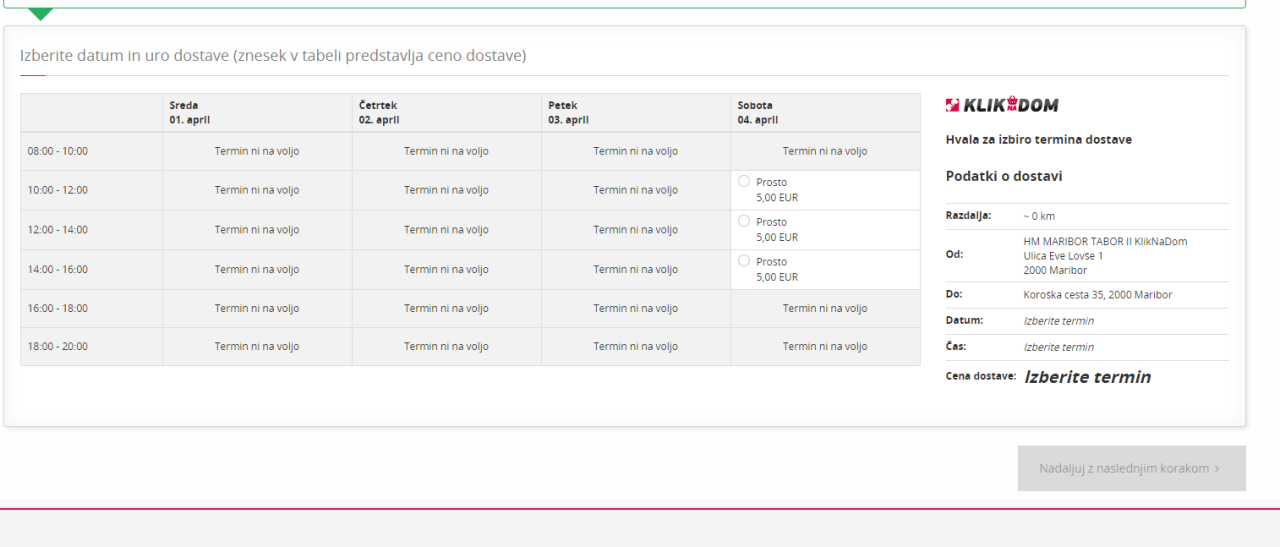The image size is (1280, 547).
Task: Click unavailable Friday 16:00 - 18:00 slot
Action: tap(635, 309)
